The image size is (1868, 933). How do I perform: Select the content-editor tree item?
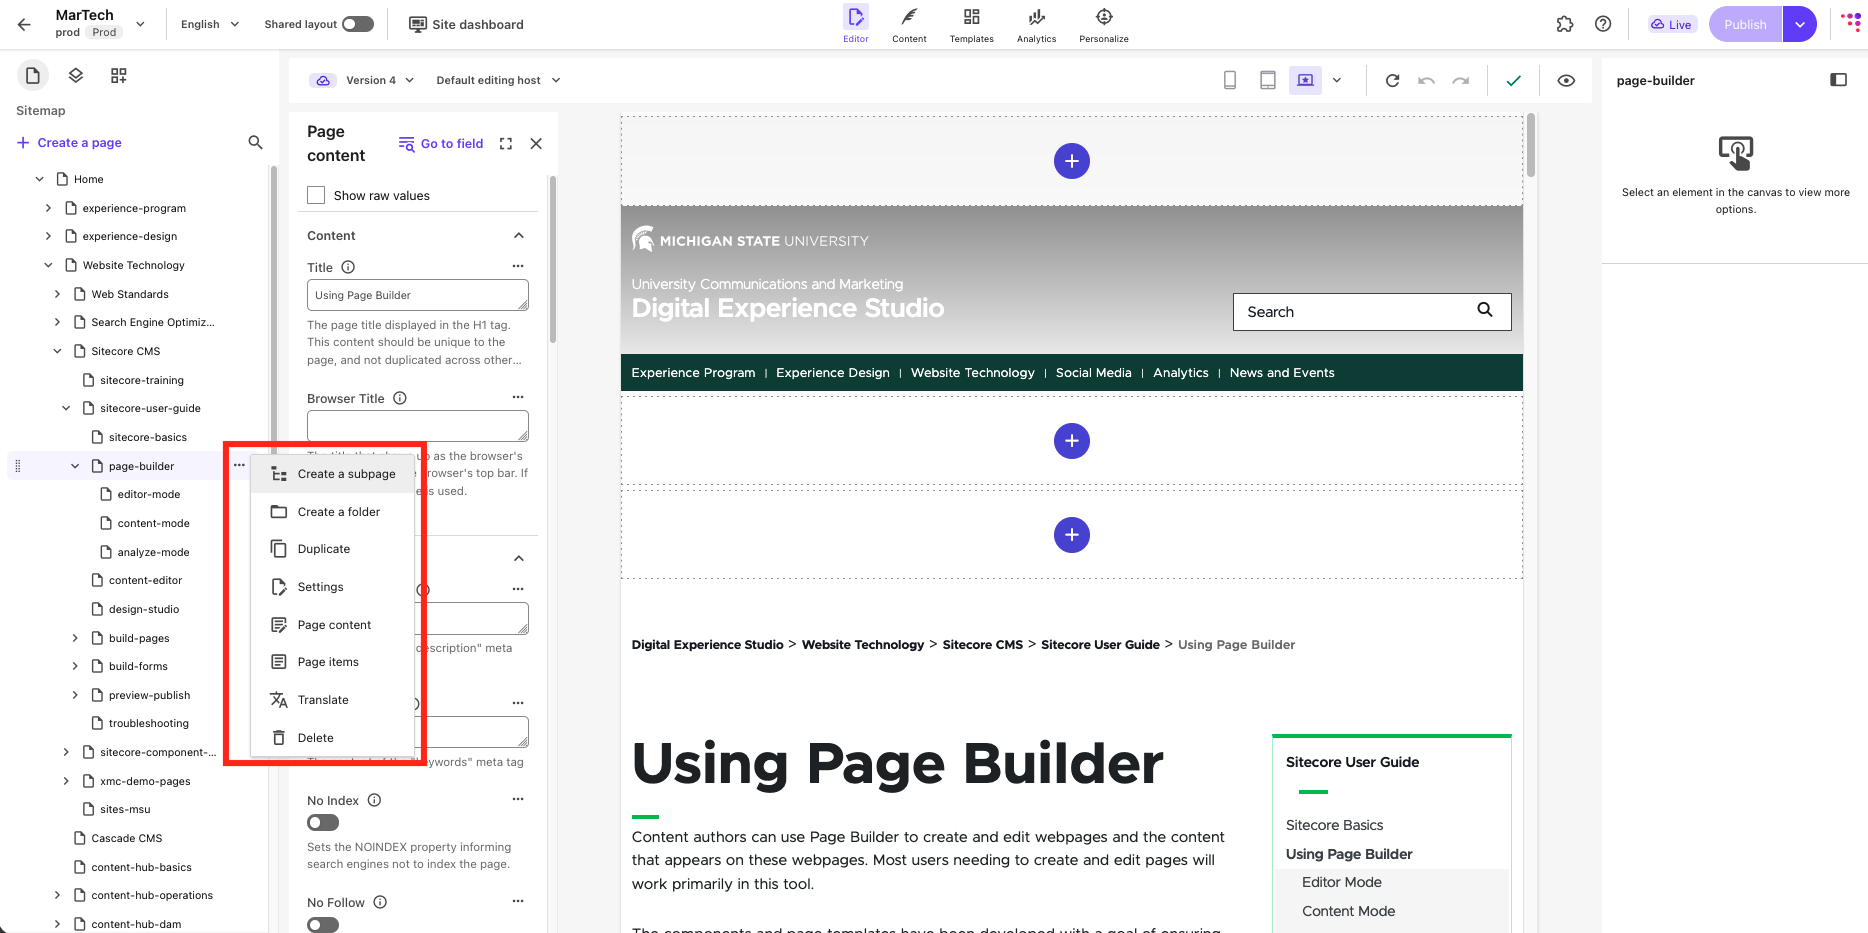(x=145, y=580)
